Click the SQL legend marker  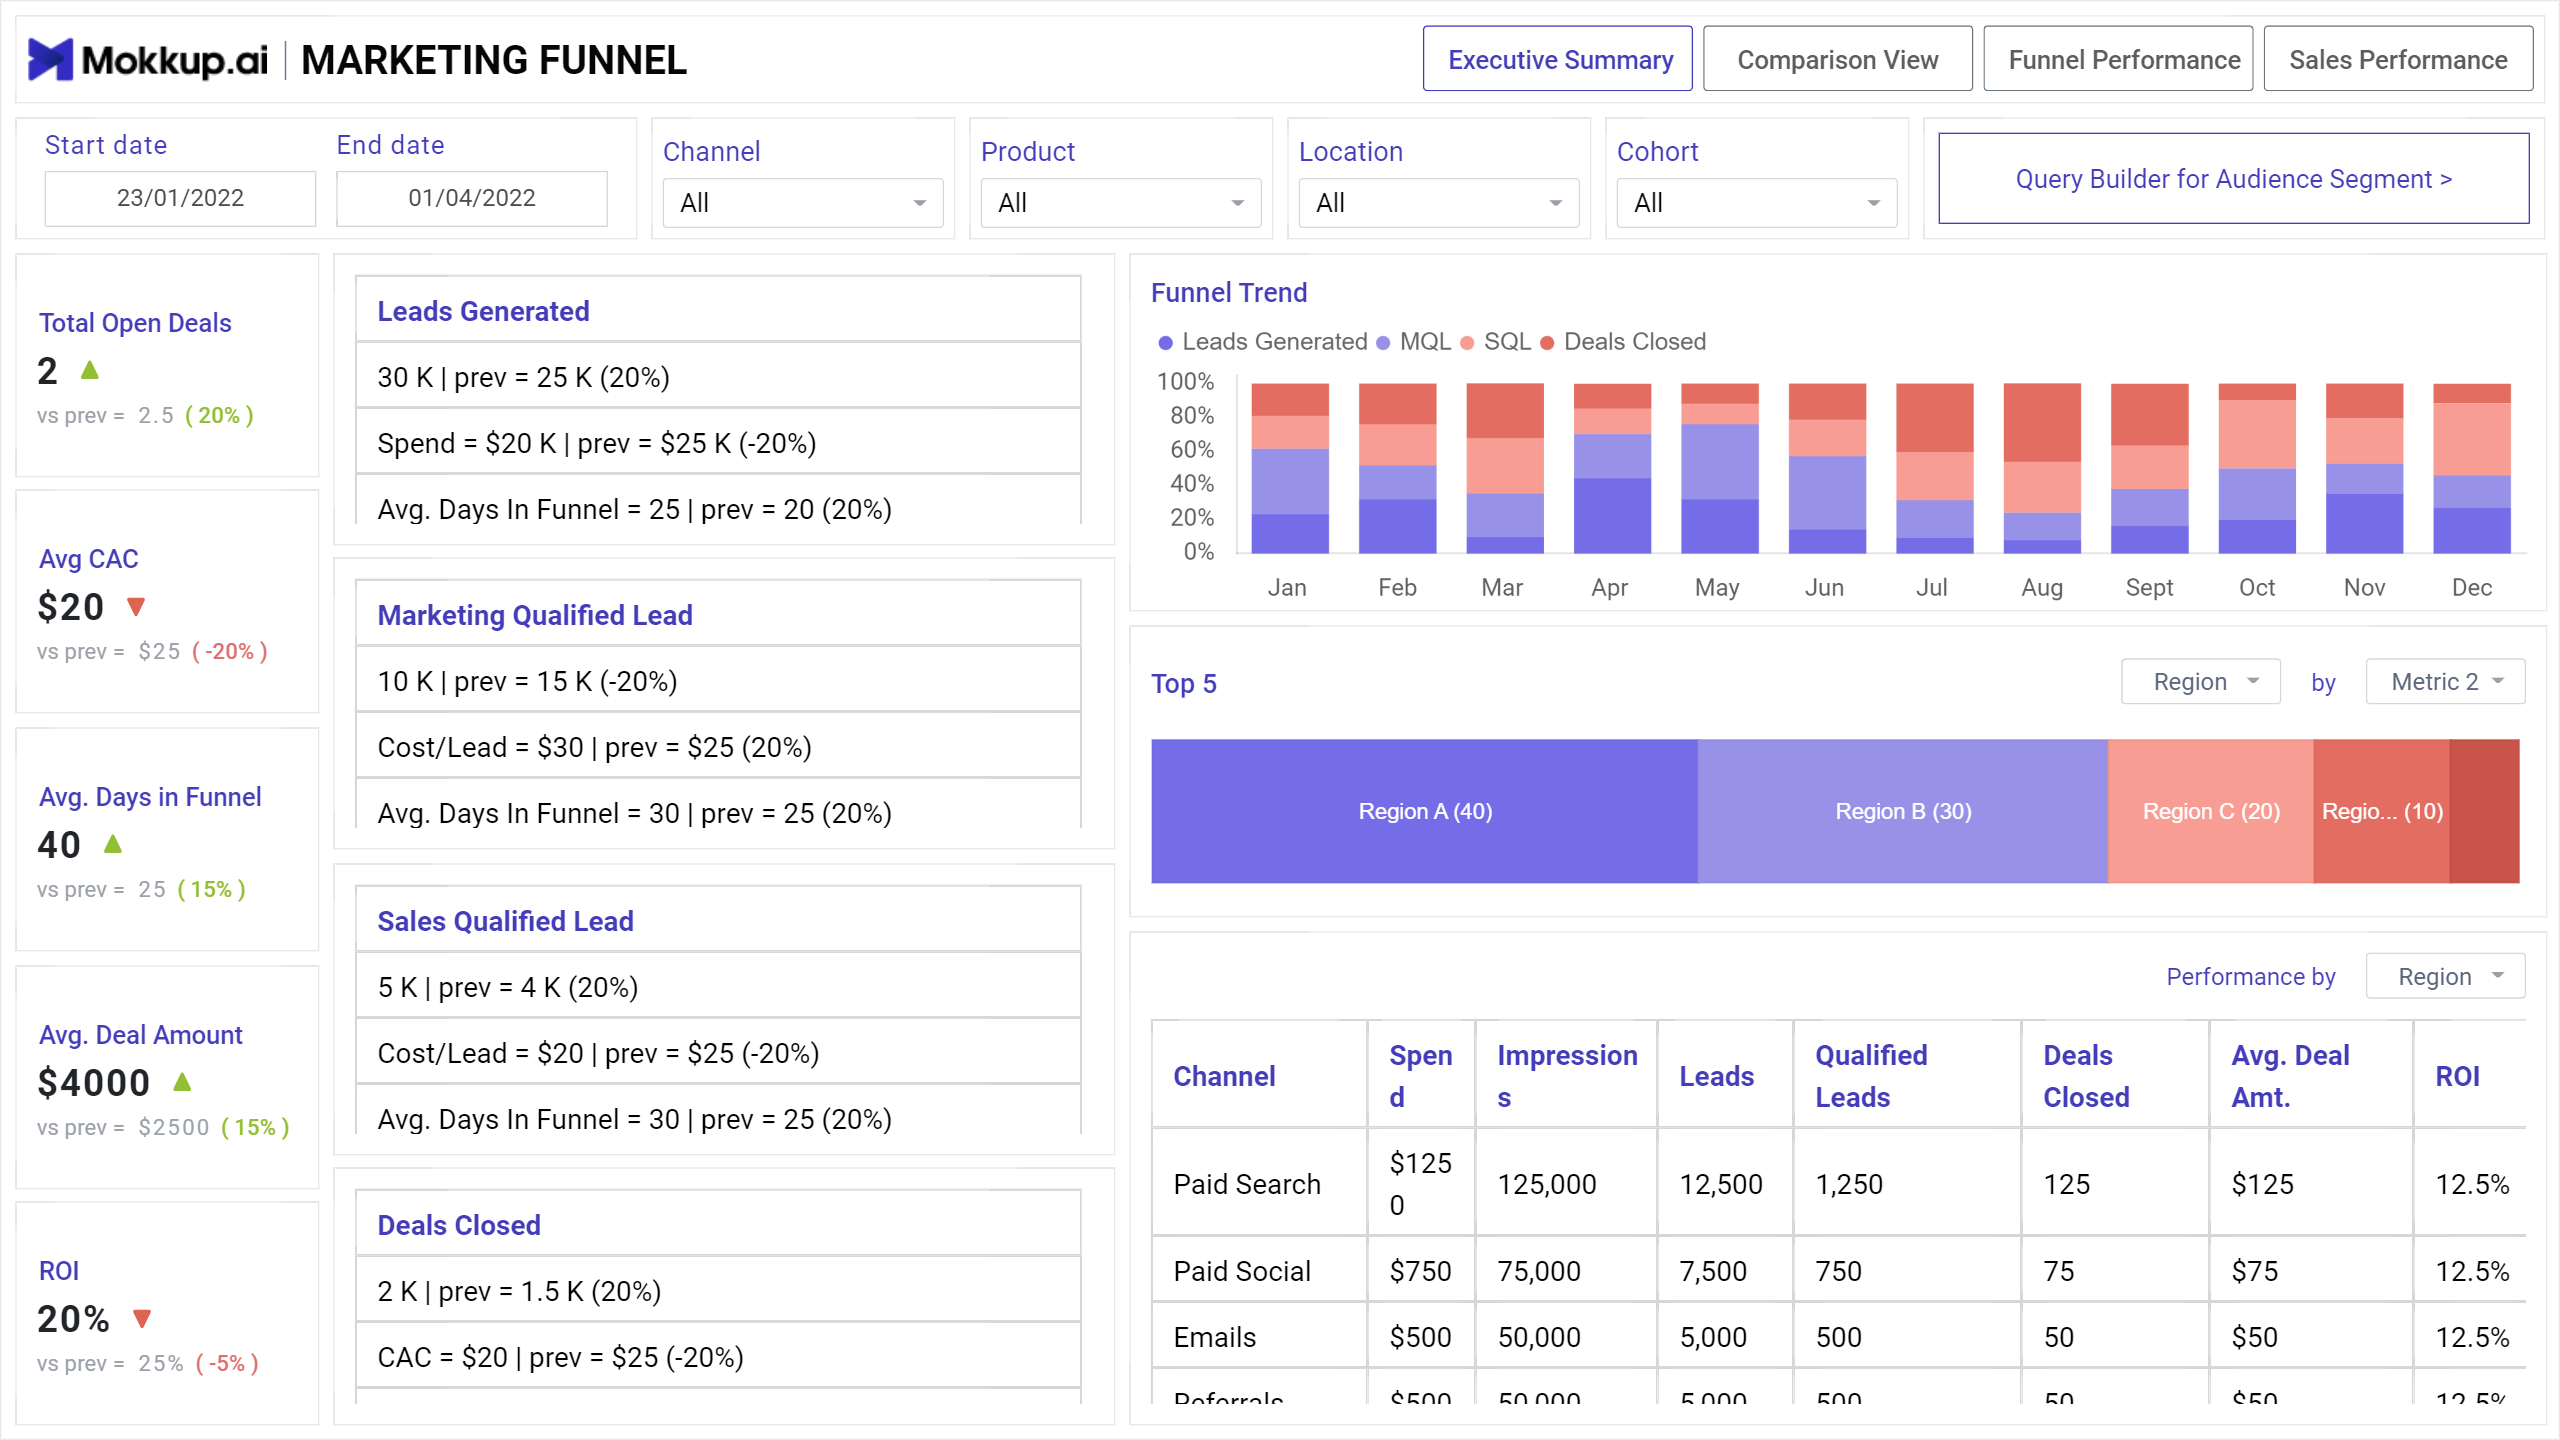click(x=1467, y=343)
